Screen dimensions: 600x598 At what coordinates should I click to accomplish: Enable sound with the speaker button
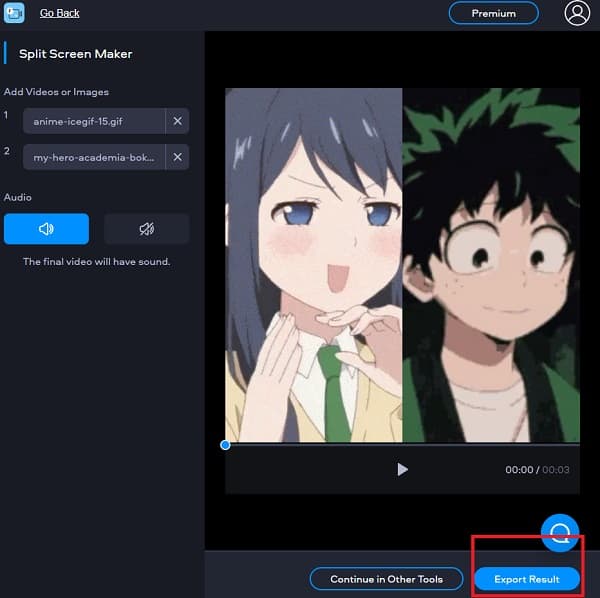tap(46, 229)
